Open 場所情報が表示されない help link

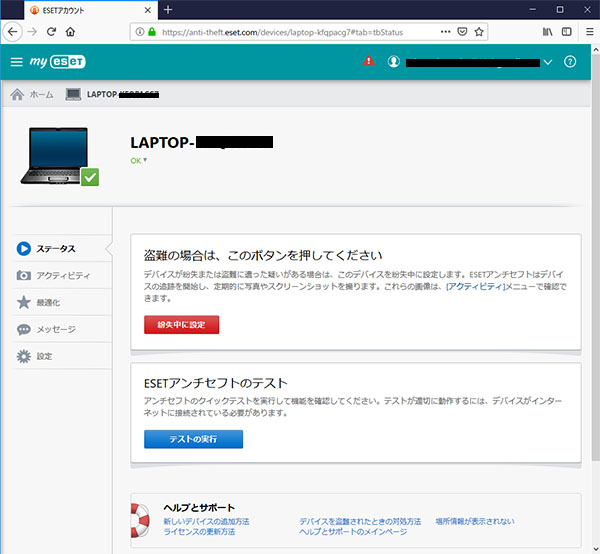pos(475,521)
